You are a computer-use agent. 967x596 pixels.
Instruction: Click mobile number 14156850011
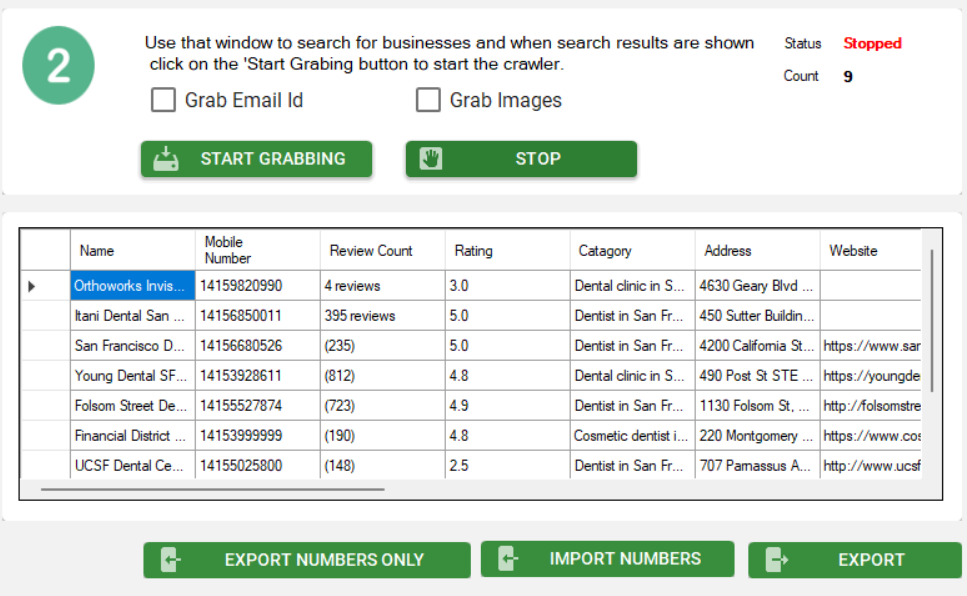point(258,316)
